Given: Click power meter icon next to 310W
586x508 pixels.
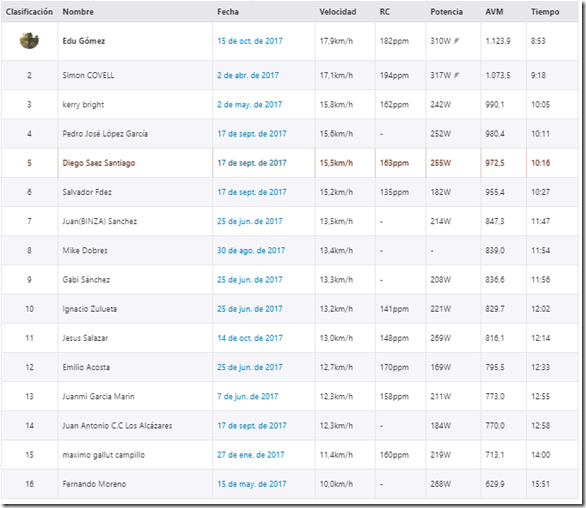Looking at the screenshot, I should tap(456, 41).
